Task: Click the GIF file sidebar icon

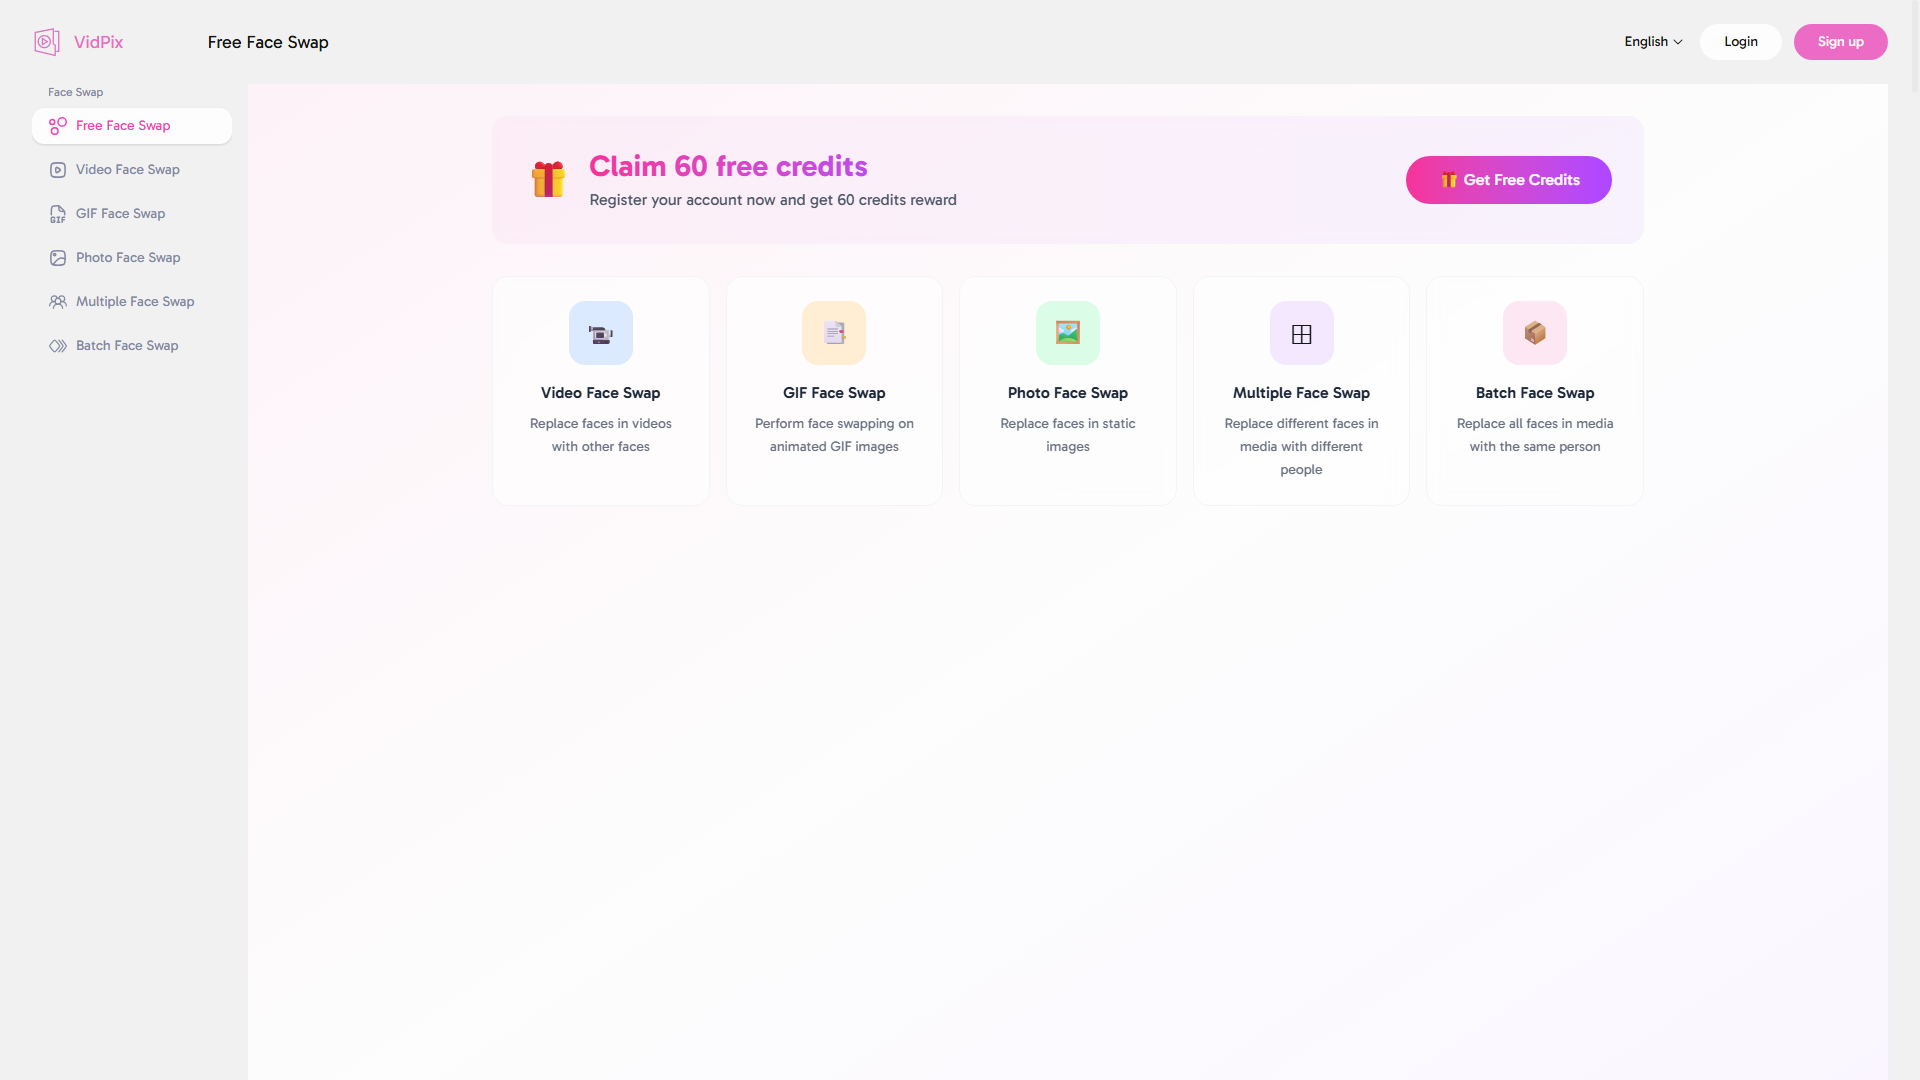Action: pos(58,214)
